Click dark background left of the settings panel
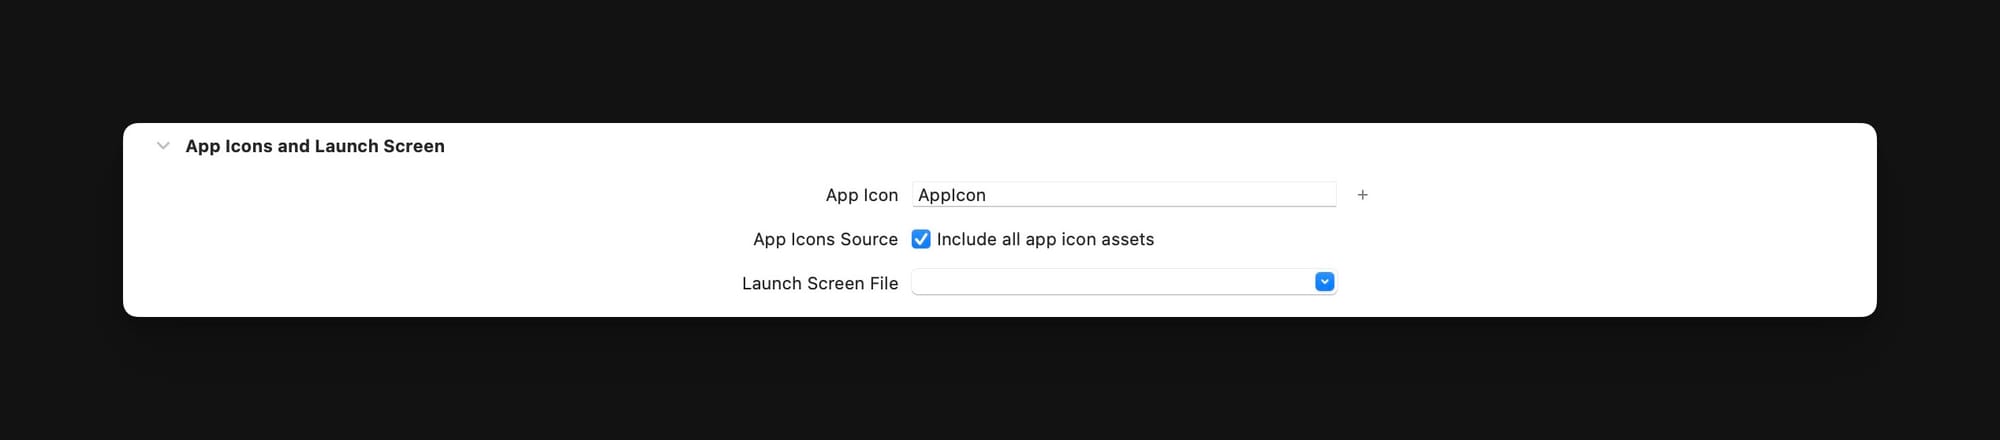Viewport: 2000px width, 440px height. pos(60,220)
